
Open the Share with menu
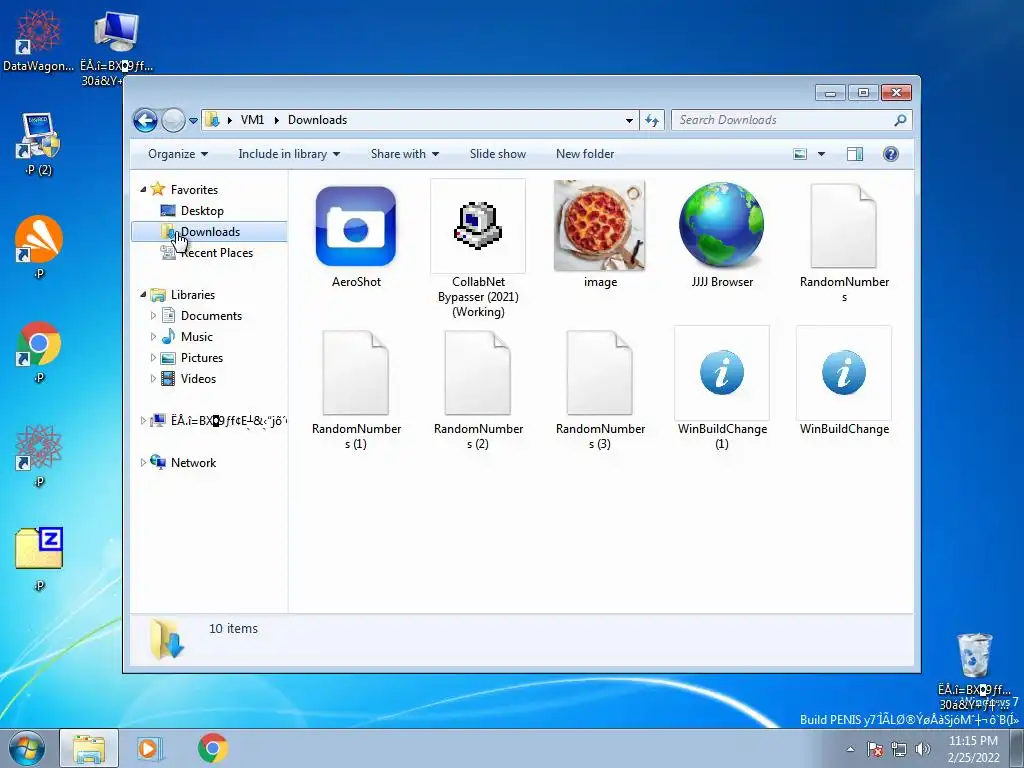click(x=404, y=154)
